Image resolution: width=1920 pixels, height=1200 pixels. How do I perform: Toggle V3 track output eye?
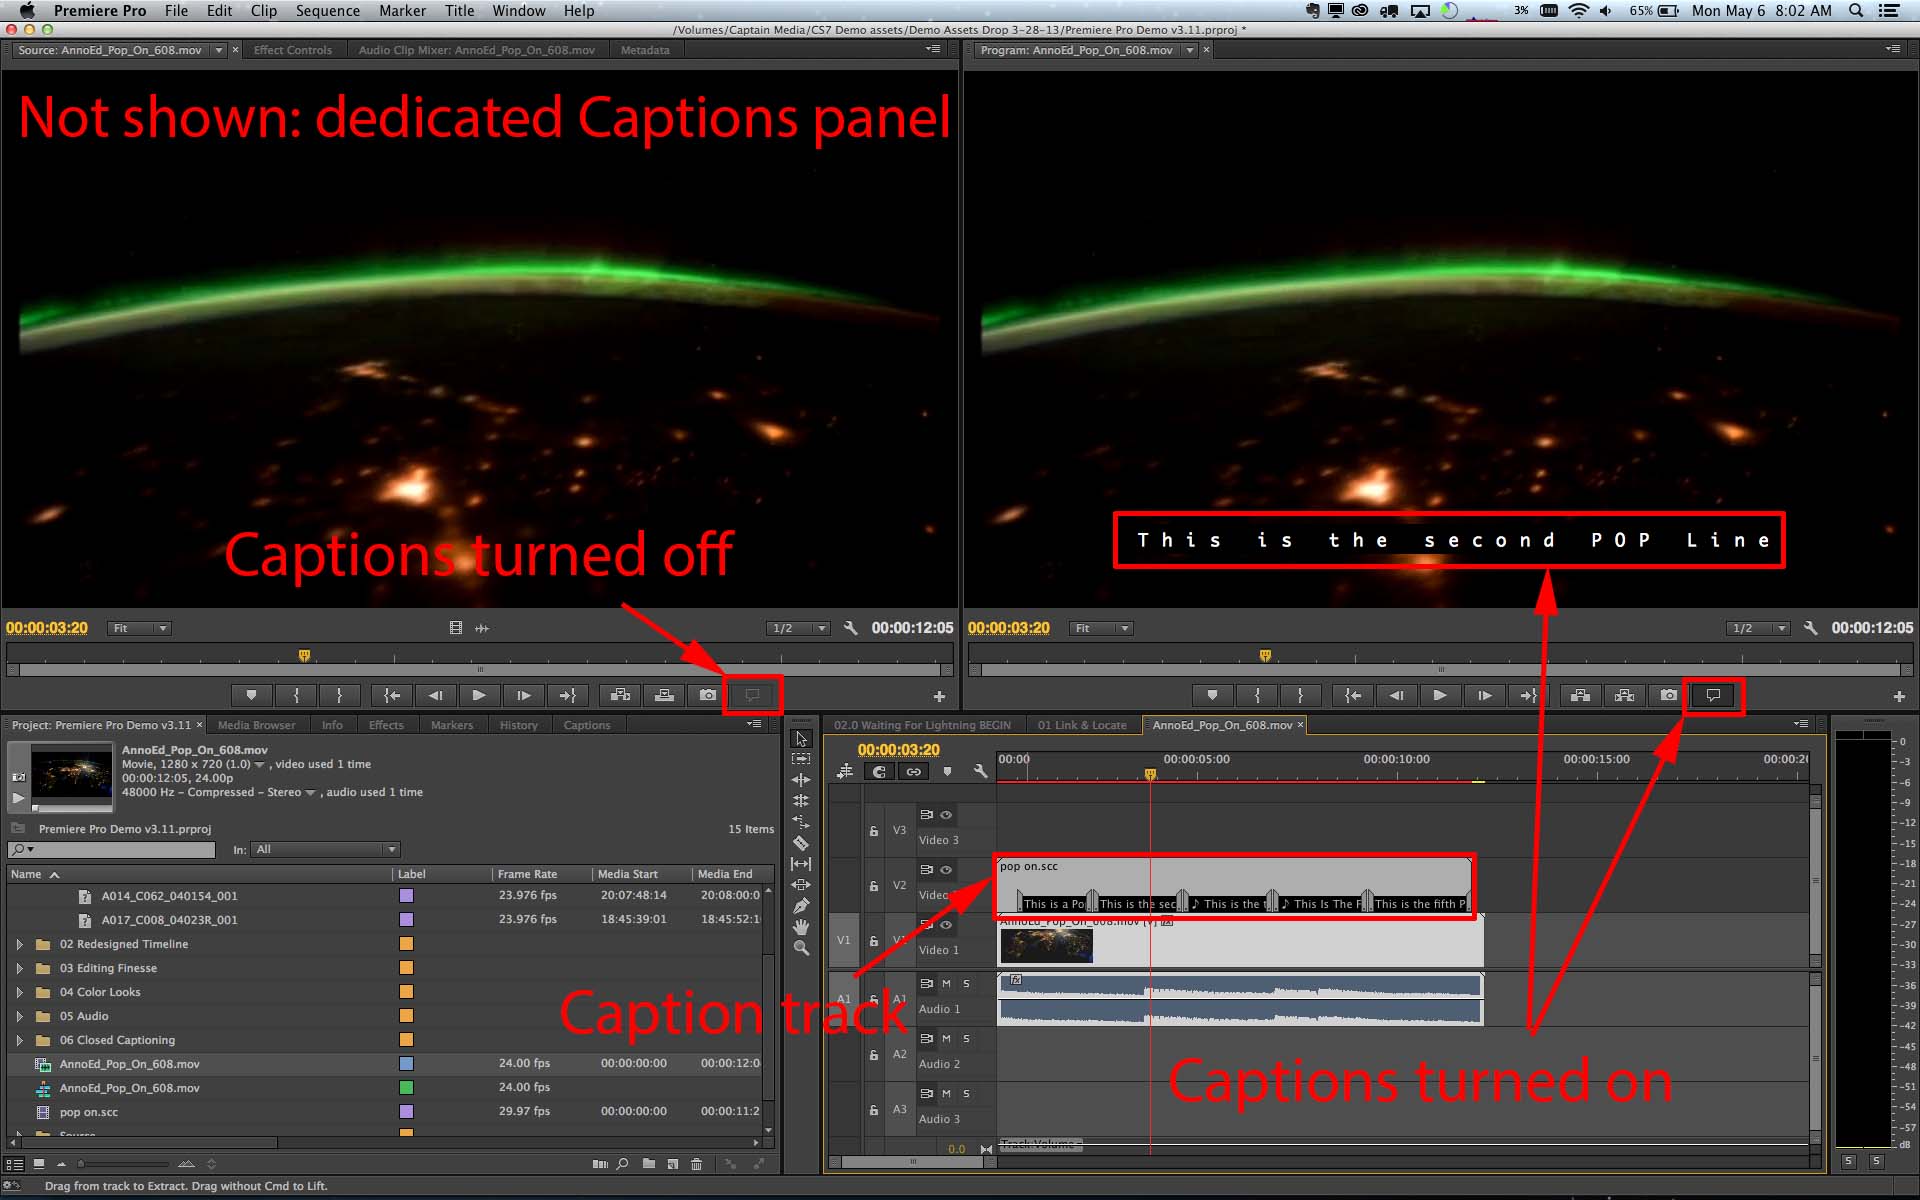946,815
